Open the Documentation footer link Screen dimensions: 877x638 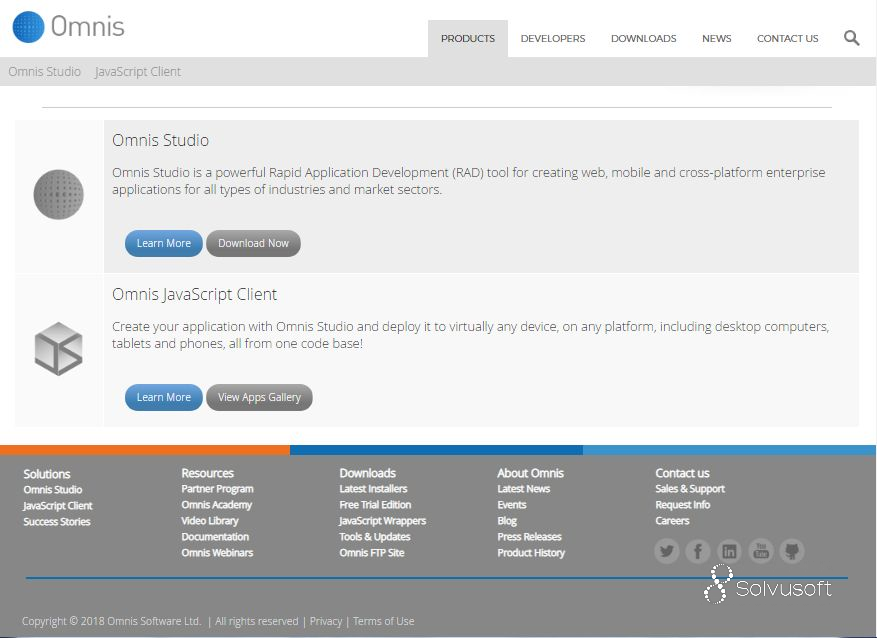point(215,536)
